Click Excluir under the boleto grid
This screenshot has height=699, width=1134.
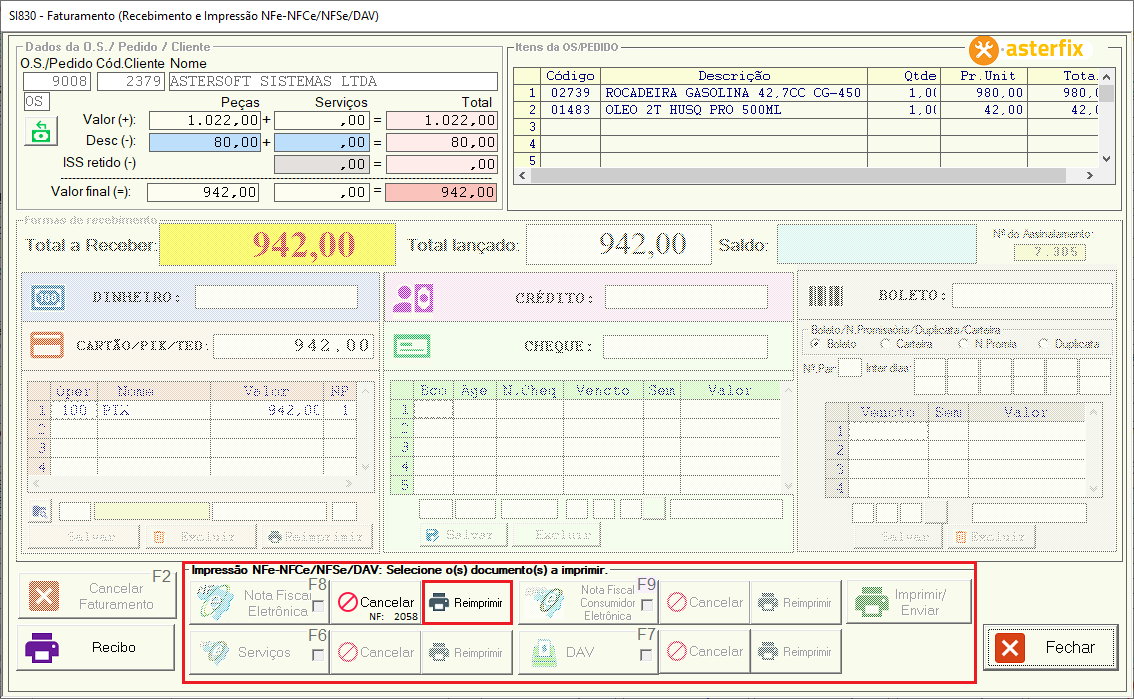pyautogui.click(x=990, y=536)
